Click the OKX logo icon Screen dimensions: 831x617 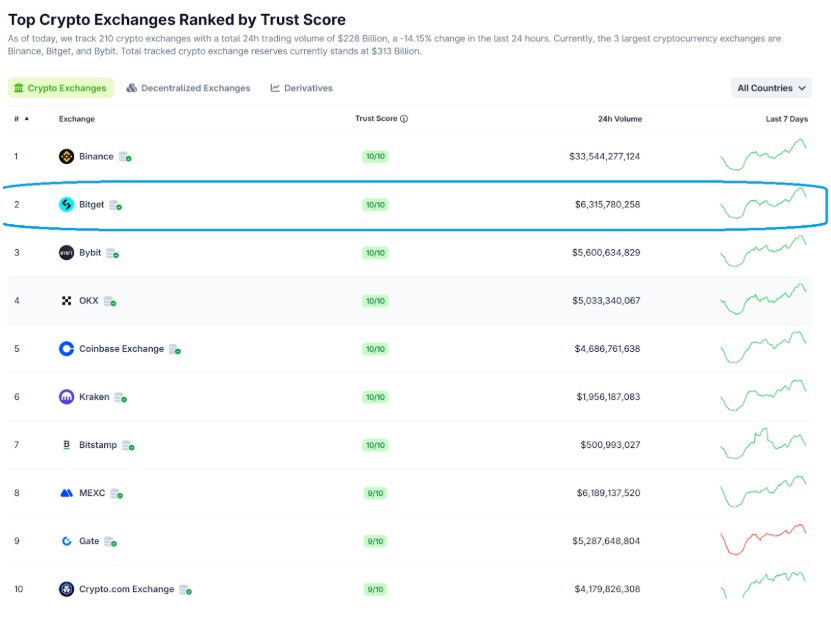66,301
